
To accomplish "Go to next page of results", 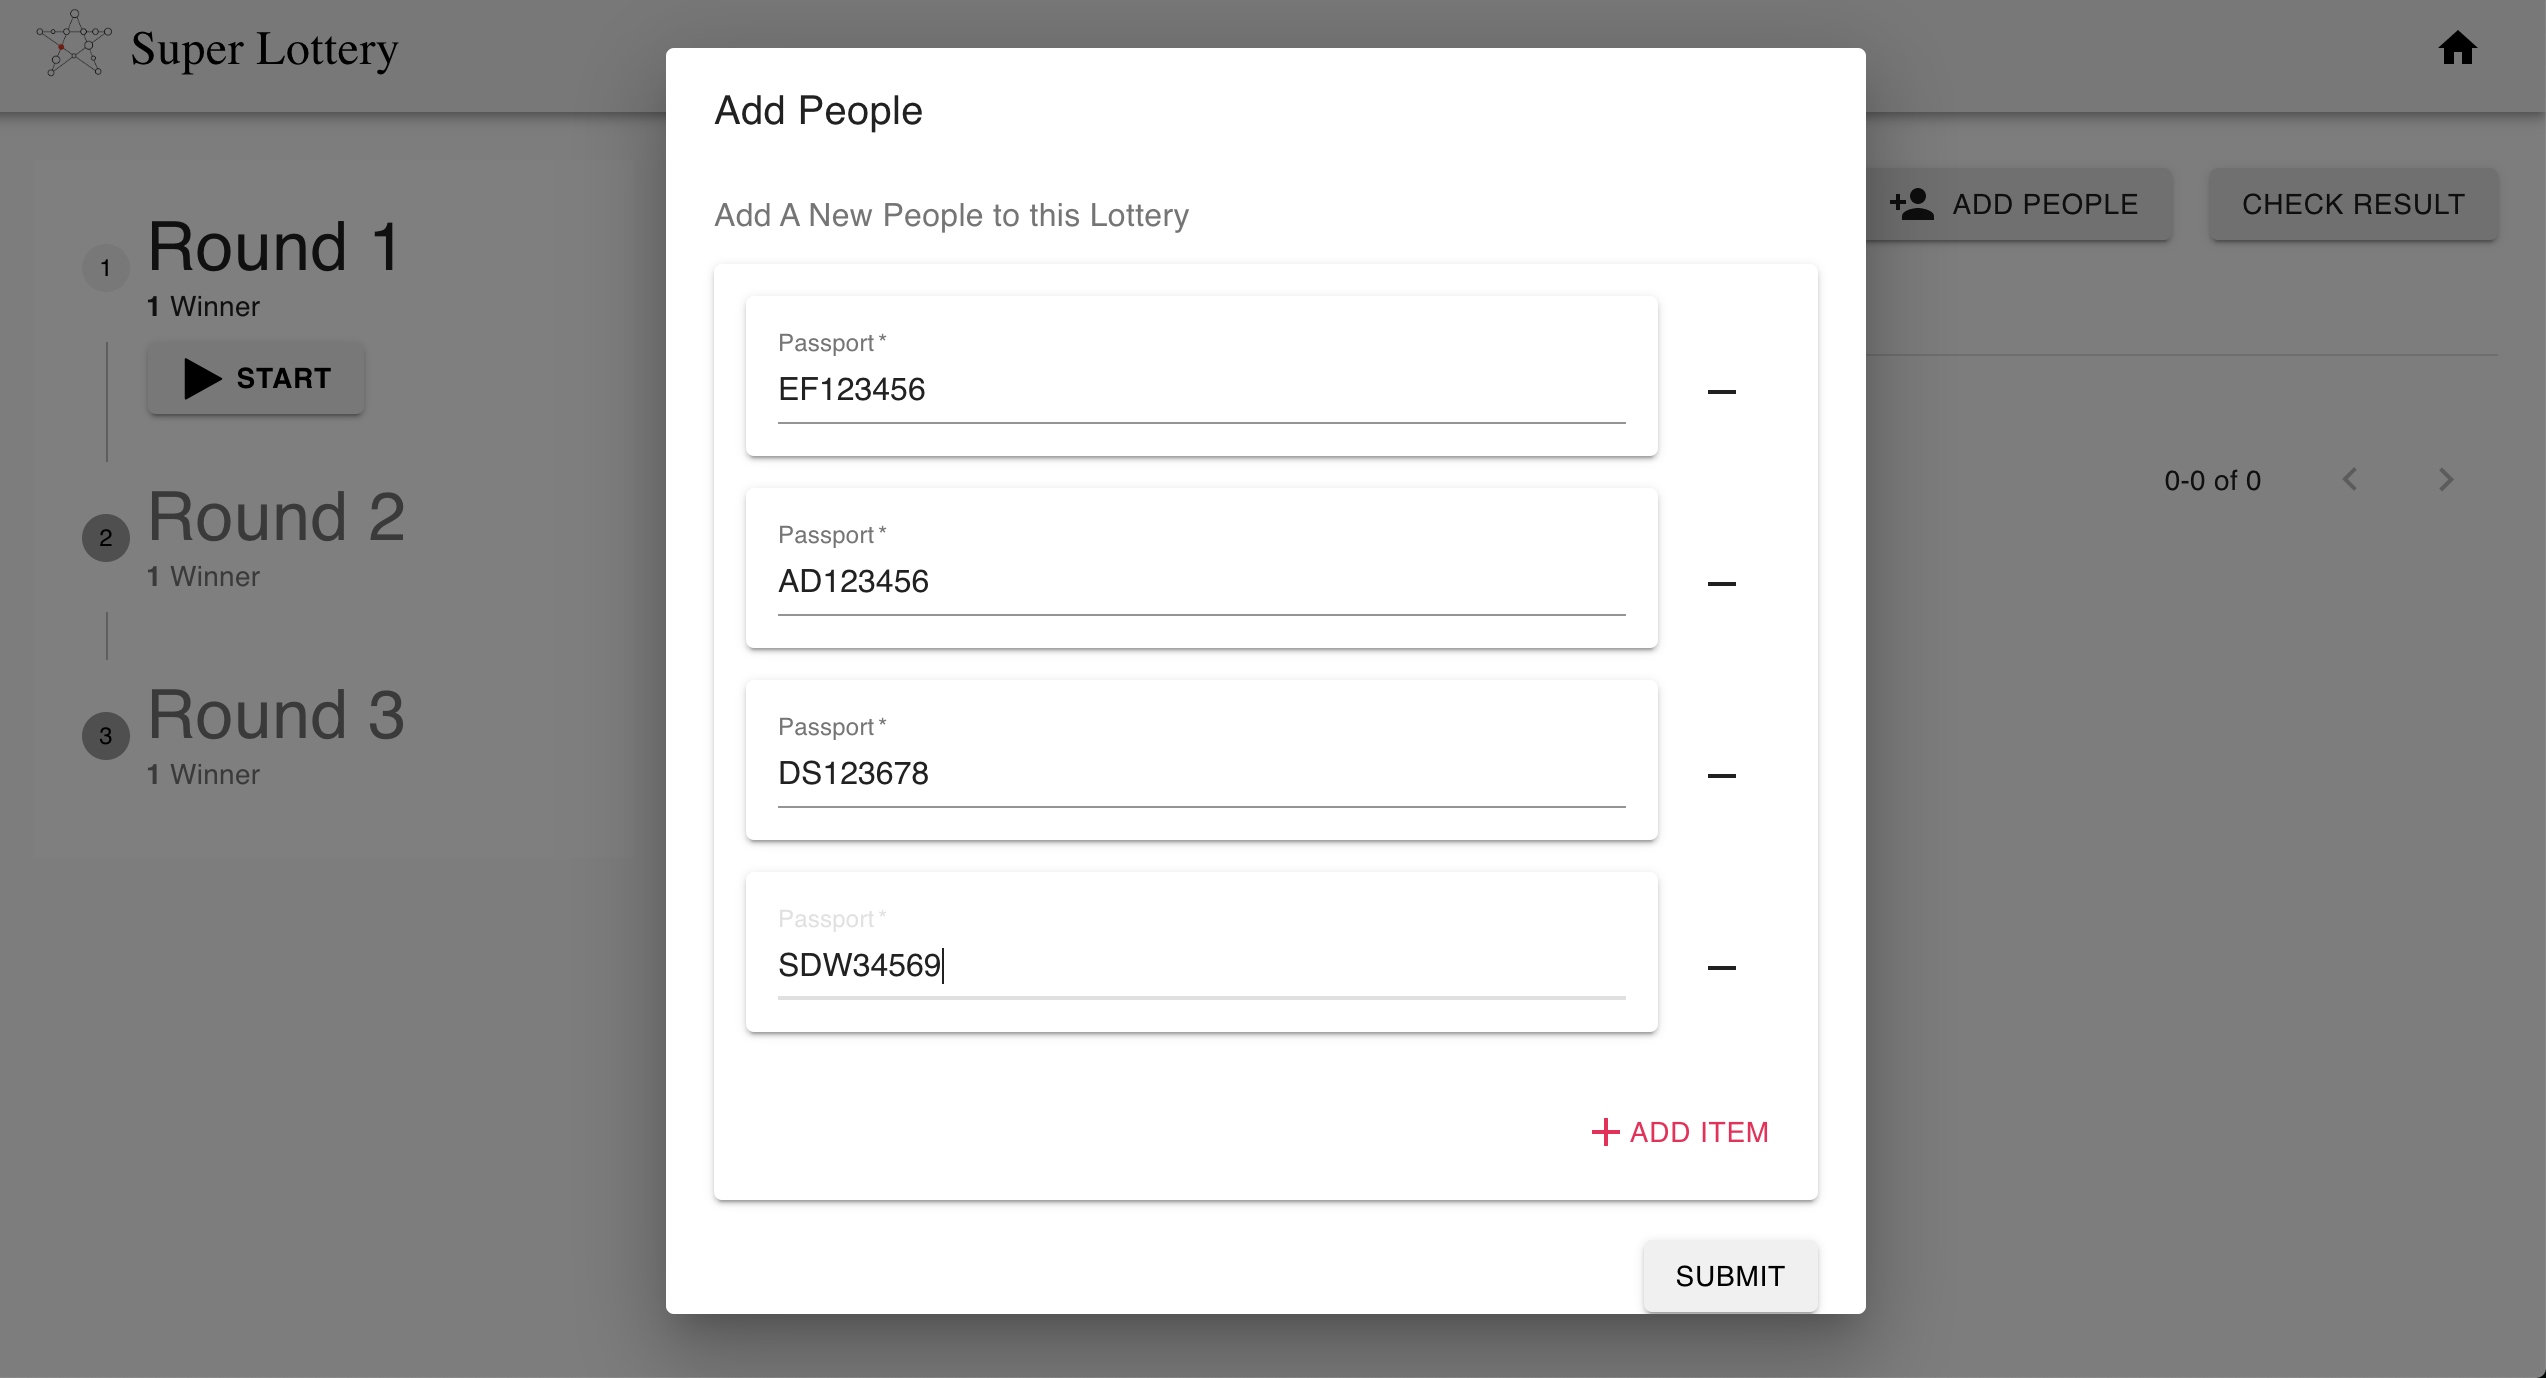I will pos(2445,480).
